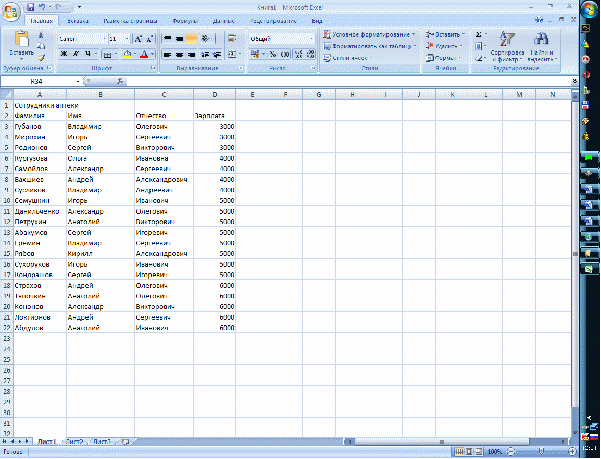Insert cells with Вставить in Ячейки group

point(445,34)
